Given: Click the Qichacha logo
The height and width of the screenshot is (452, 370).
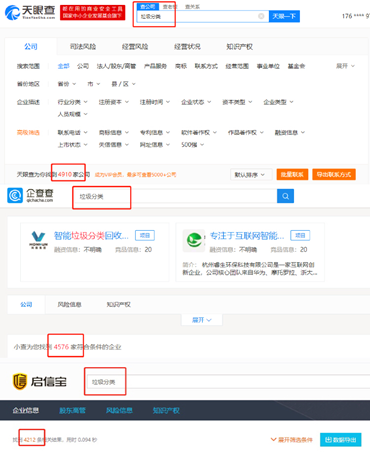Looking at the screenshot, I should 30,195.
